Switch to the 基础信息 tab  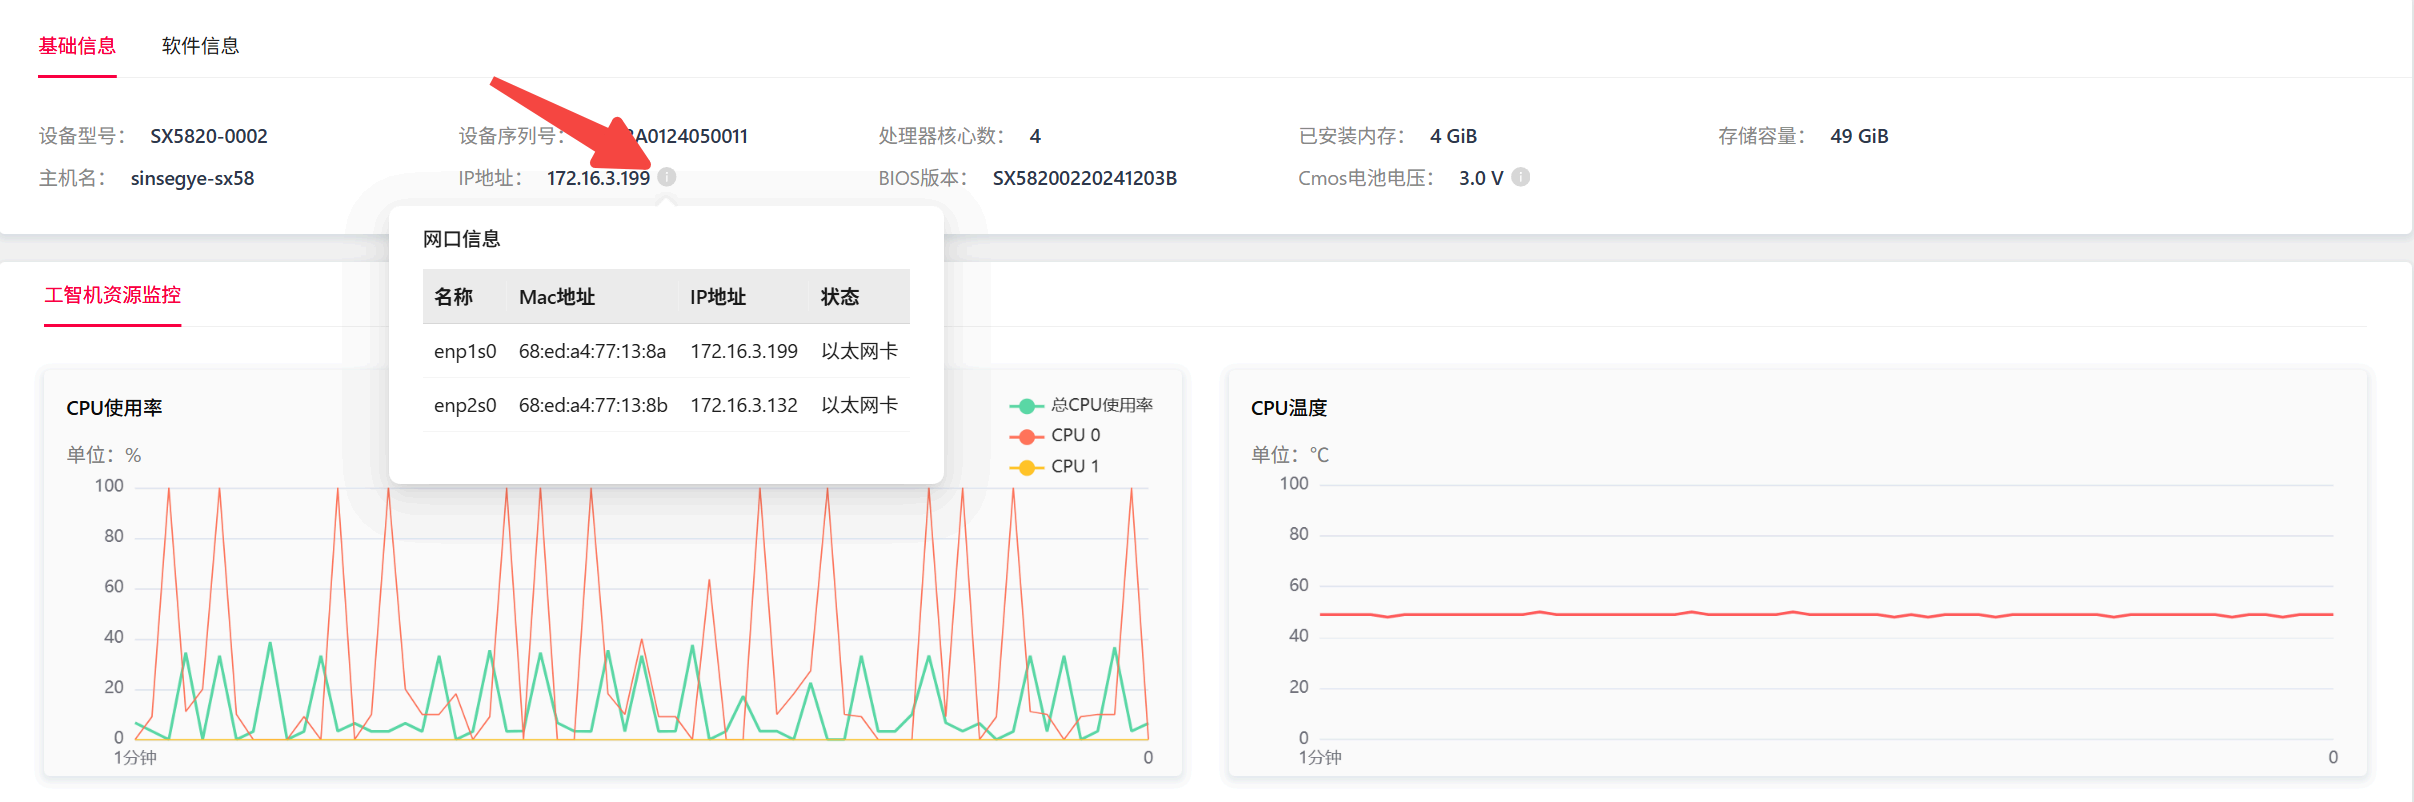point(77,46)
